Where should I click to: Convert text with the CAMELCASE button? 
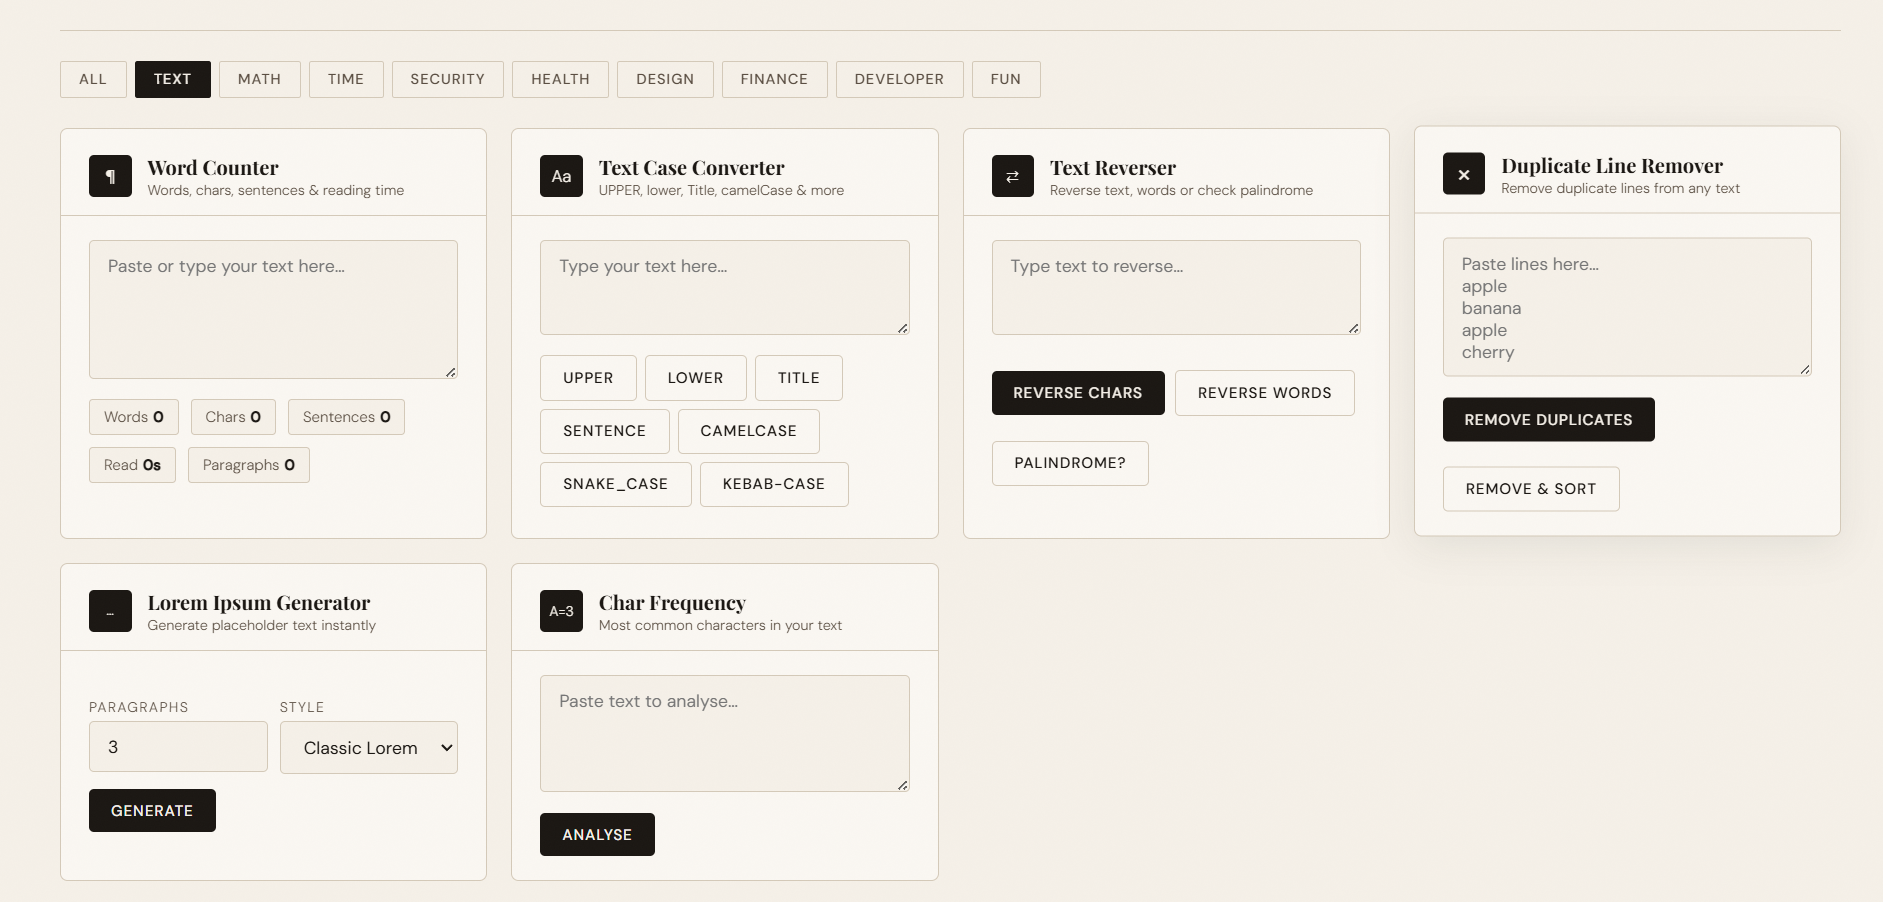[x=748, y=431]
